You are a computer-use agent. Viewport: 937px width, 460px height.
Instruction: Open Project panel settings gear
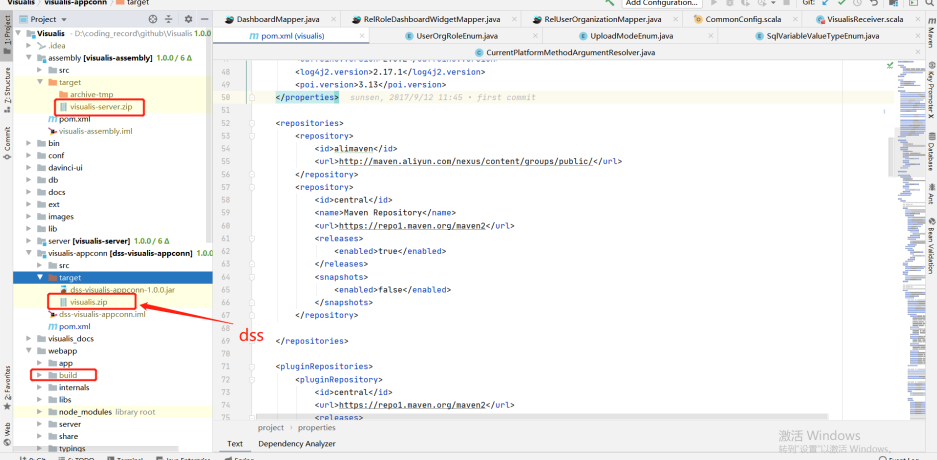click(188, 19)
